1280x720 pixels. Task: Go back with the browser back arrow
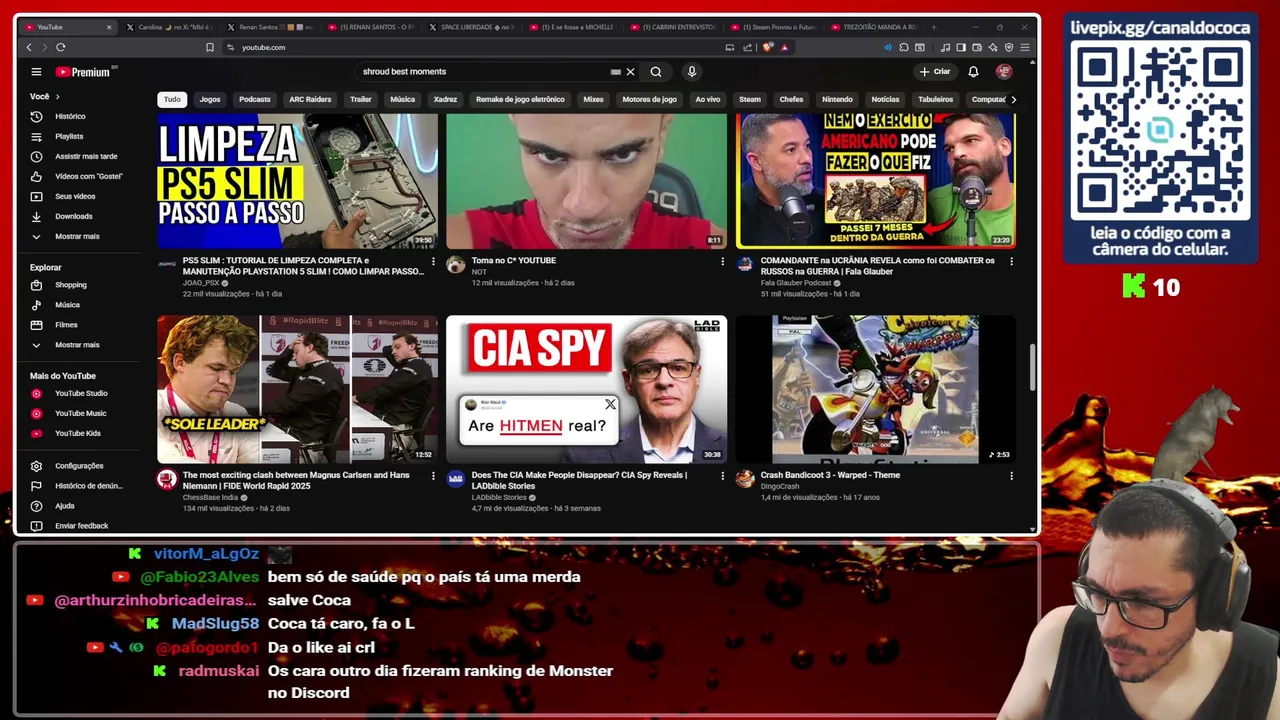click(29, 47)
